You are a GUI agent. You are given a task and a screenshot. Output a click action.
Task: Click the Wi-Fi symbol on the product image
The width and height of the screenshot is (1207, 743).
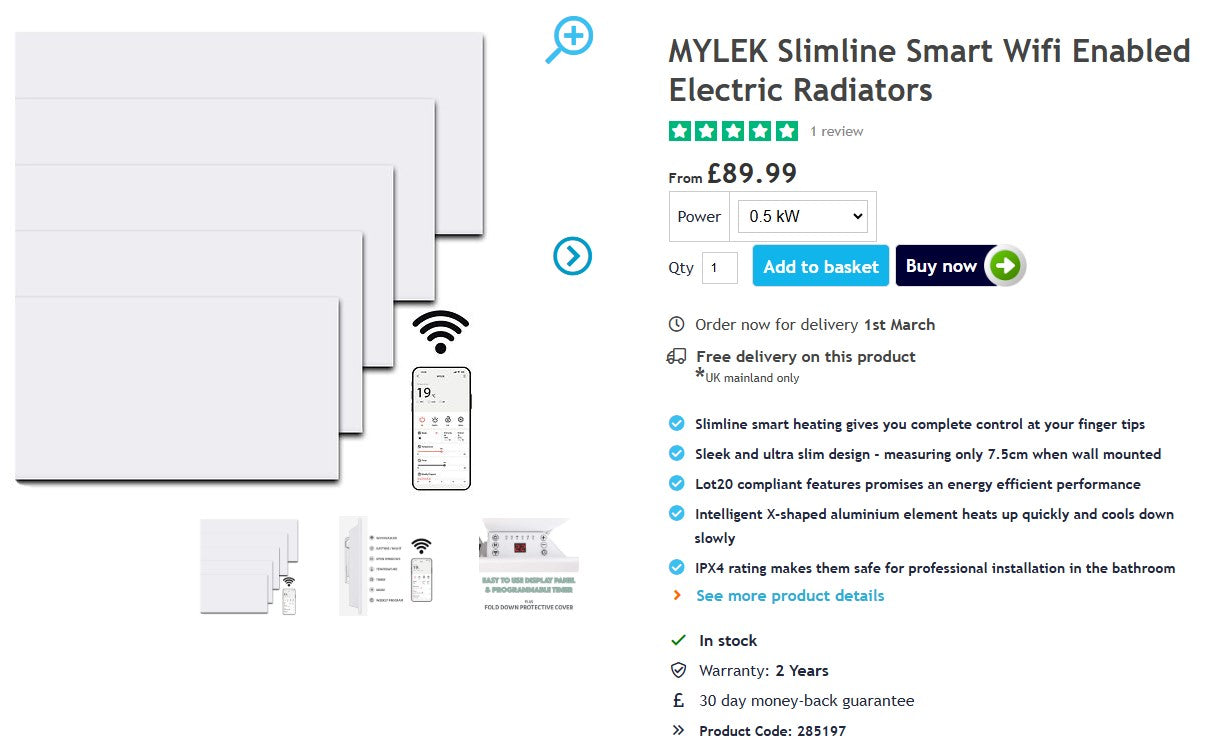(440, 332)
